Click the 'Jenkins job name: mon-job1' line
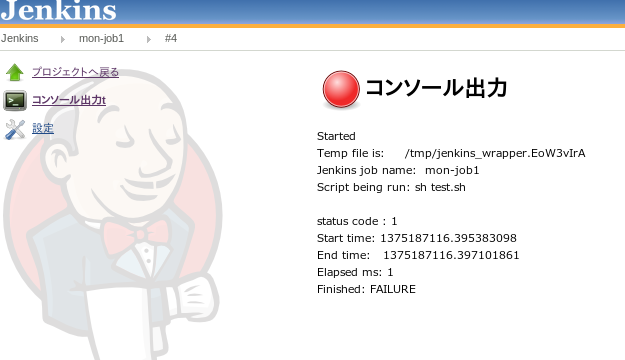625x360 pixels. pos(398,170)
